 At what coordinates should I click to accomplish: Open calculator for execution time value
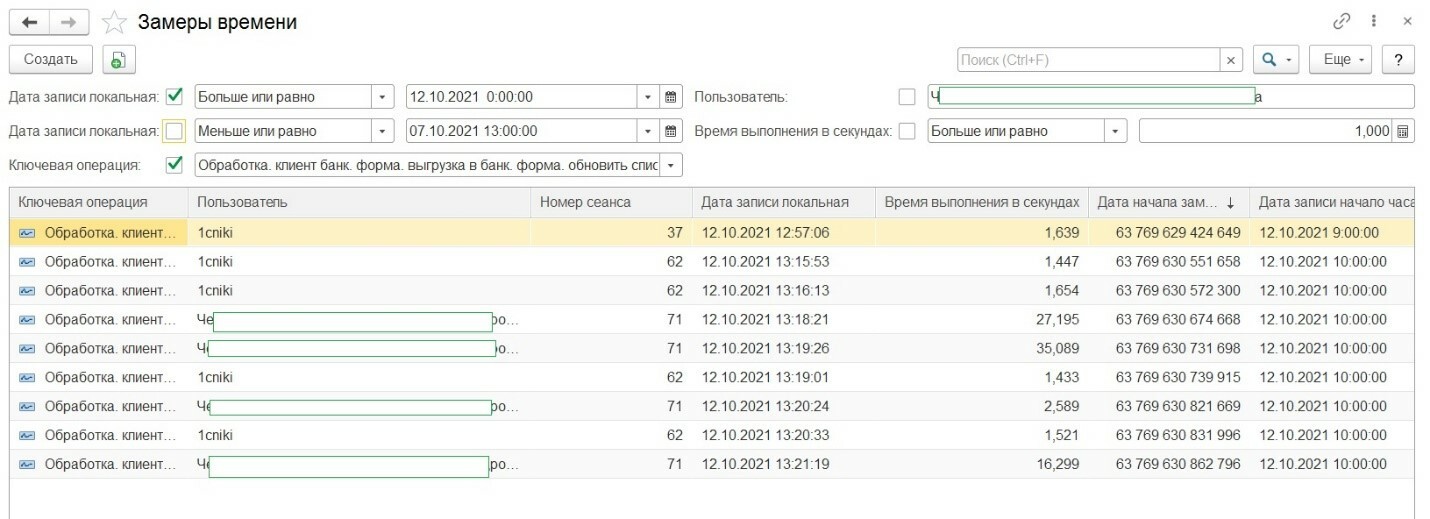[x=1403, y=131]
